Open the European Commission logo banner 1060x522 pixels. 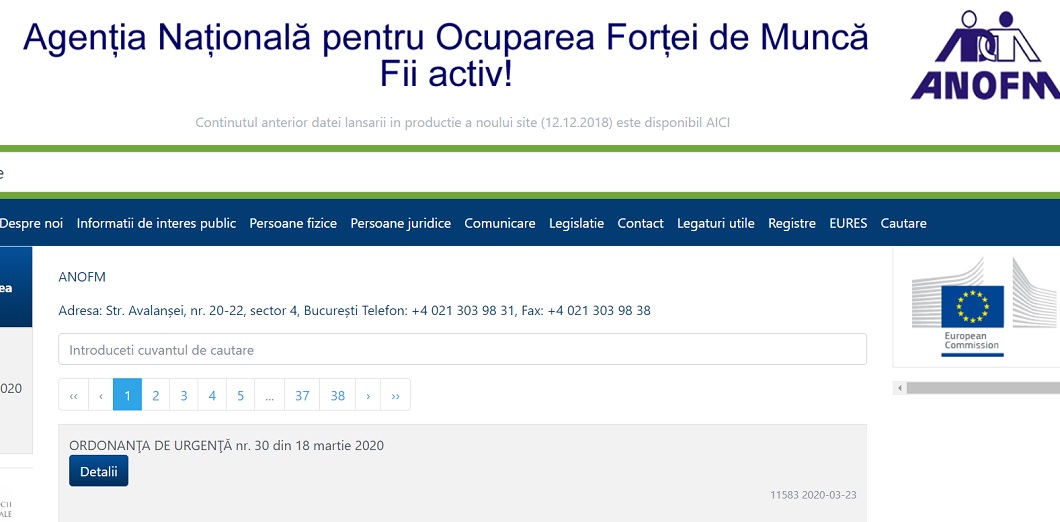coord(984,306)
